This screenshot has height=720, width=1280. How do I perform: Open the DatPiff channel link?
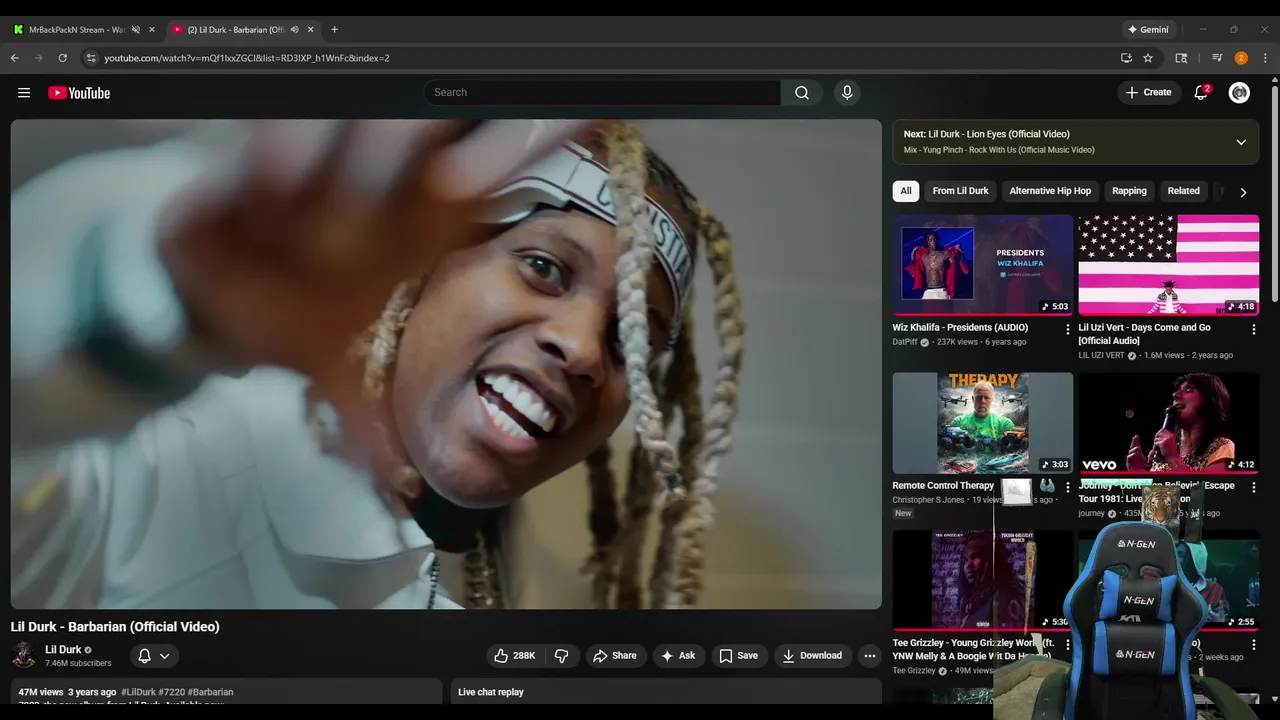pyautogui.click(x=904, y=342)
